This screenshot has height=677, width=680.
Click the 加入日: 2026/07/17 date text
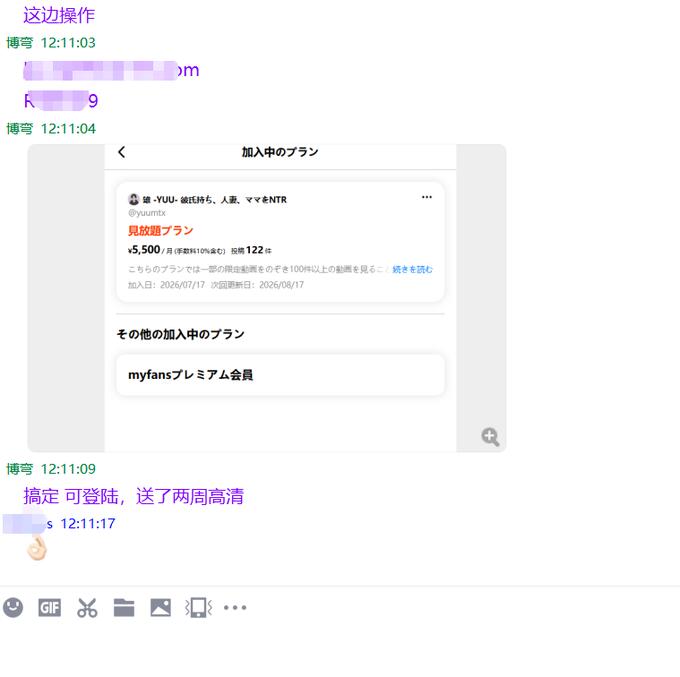pos(166,285)
